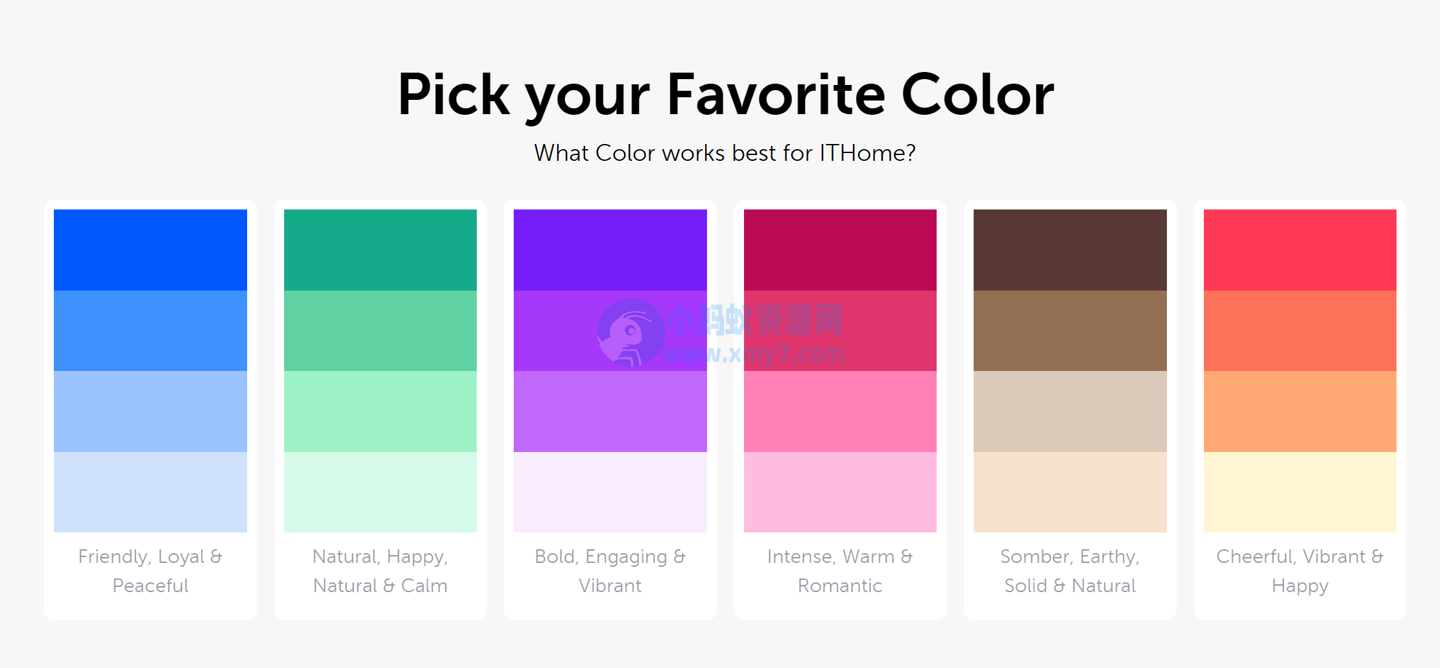Click the "Bold, Engaging & Vibrant" label
The width and height of the screenshot is (1440, 668).
tap(610, 571)
